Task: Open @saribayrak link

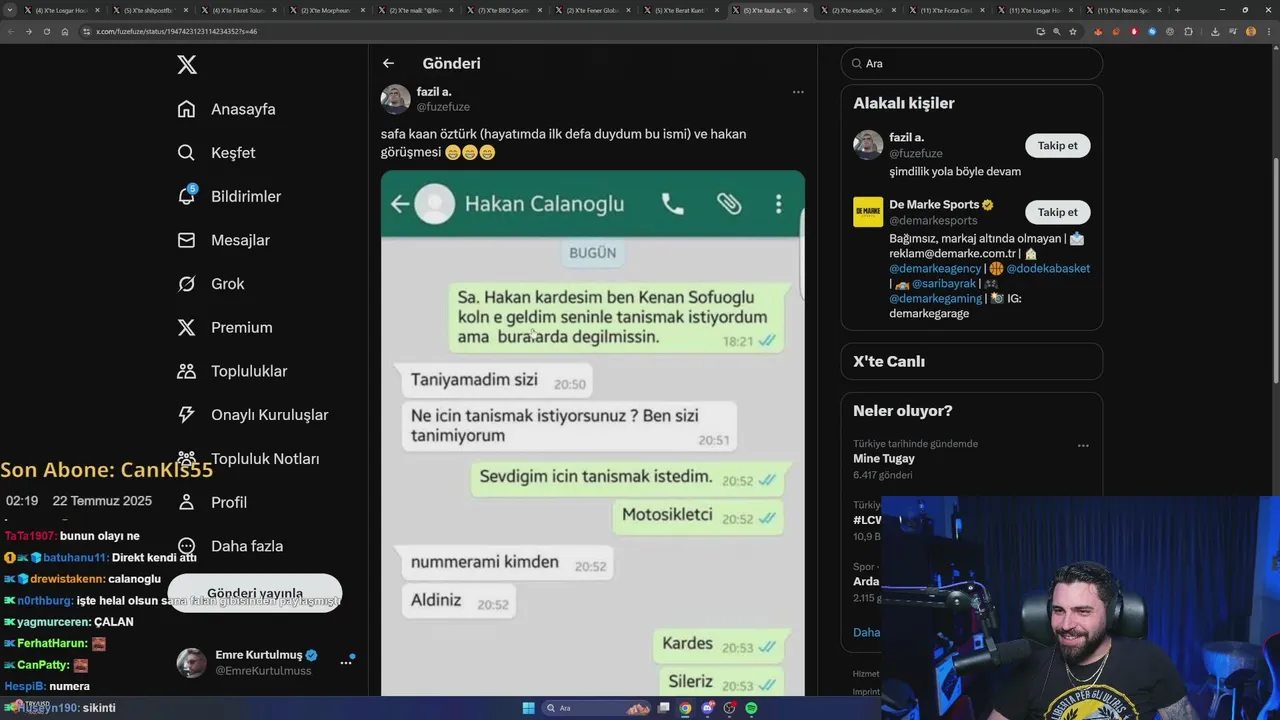Action: 944,284
